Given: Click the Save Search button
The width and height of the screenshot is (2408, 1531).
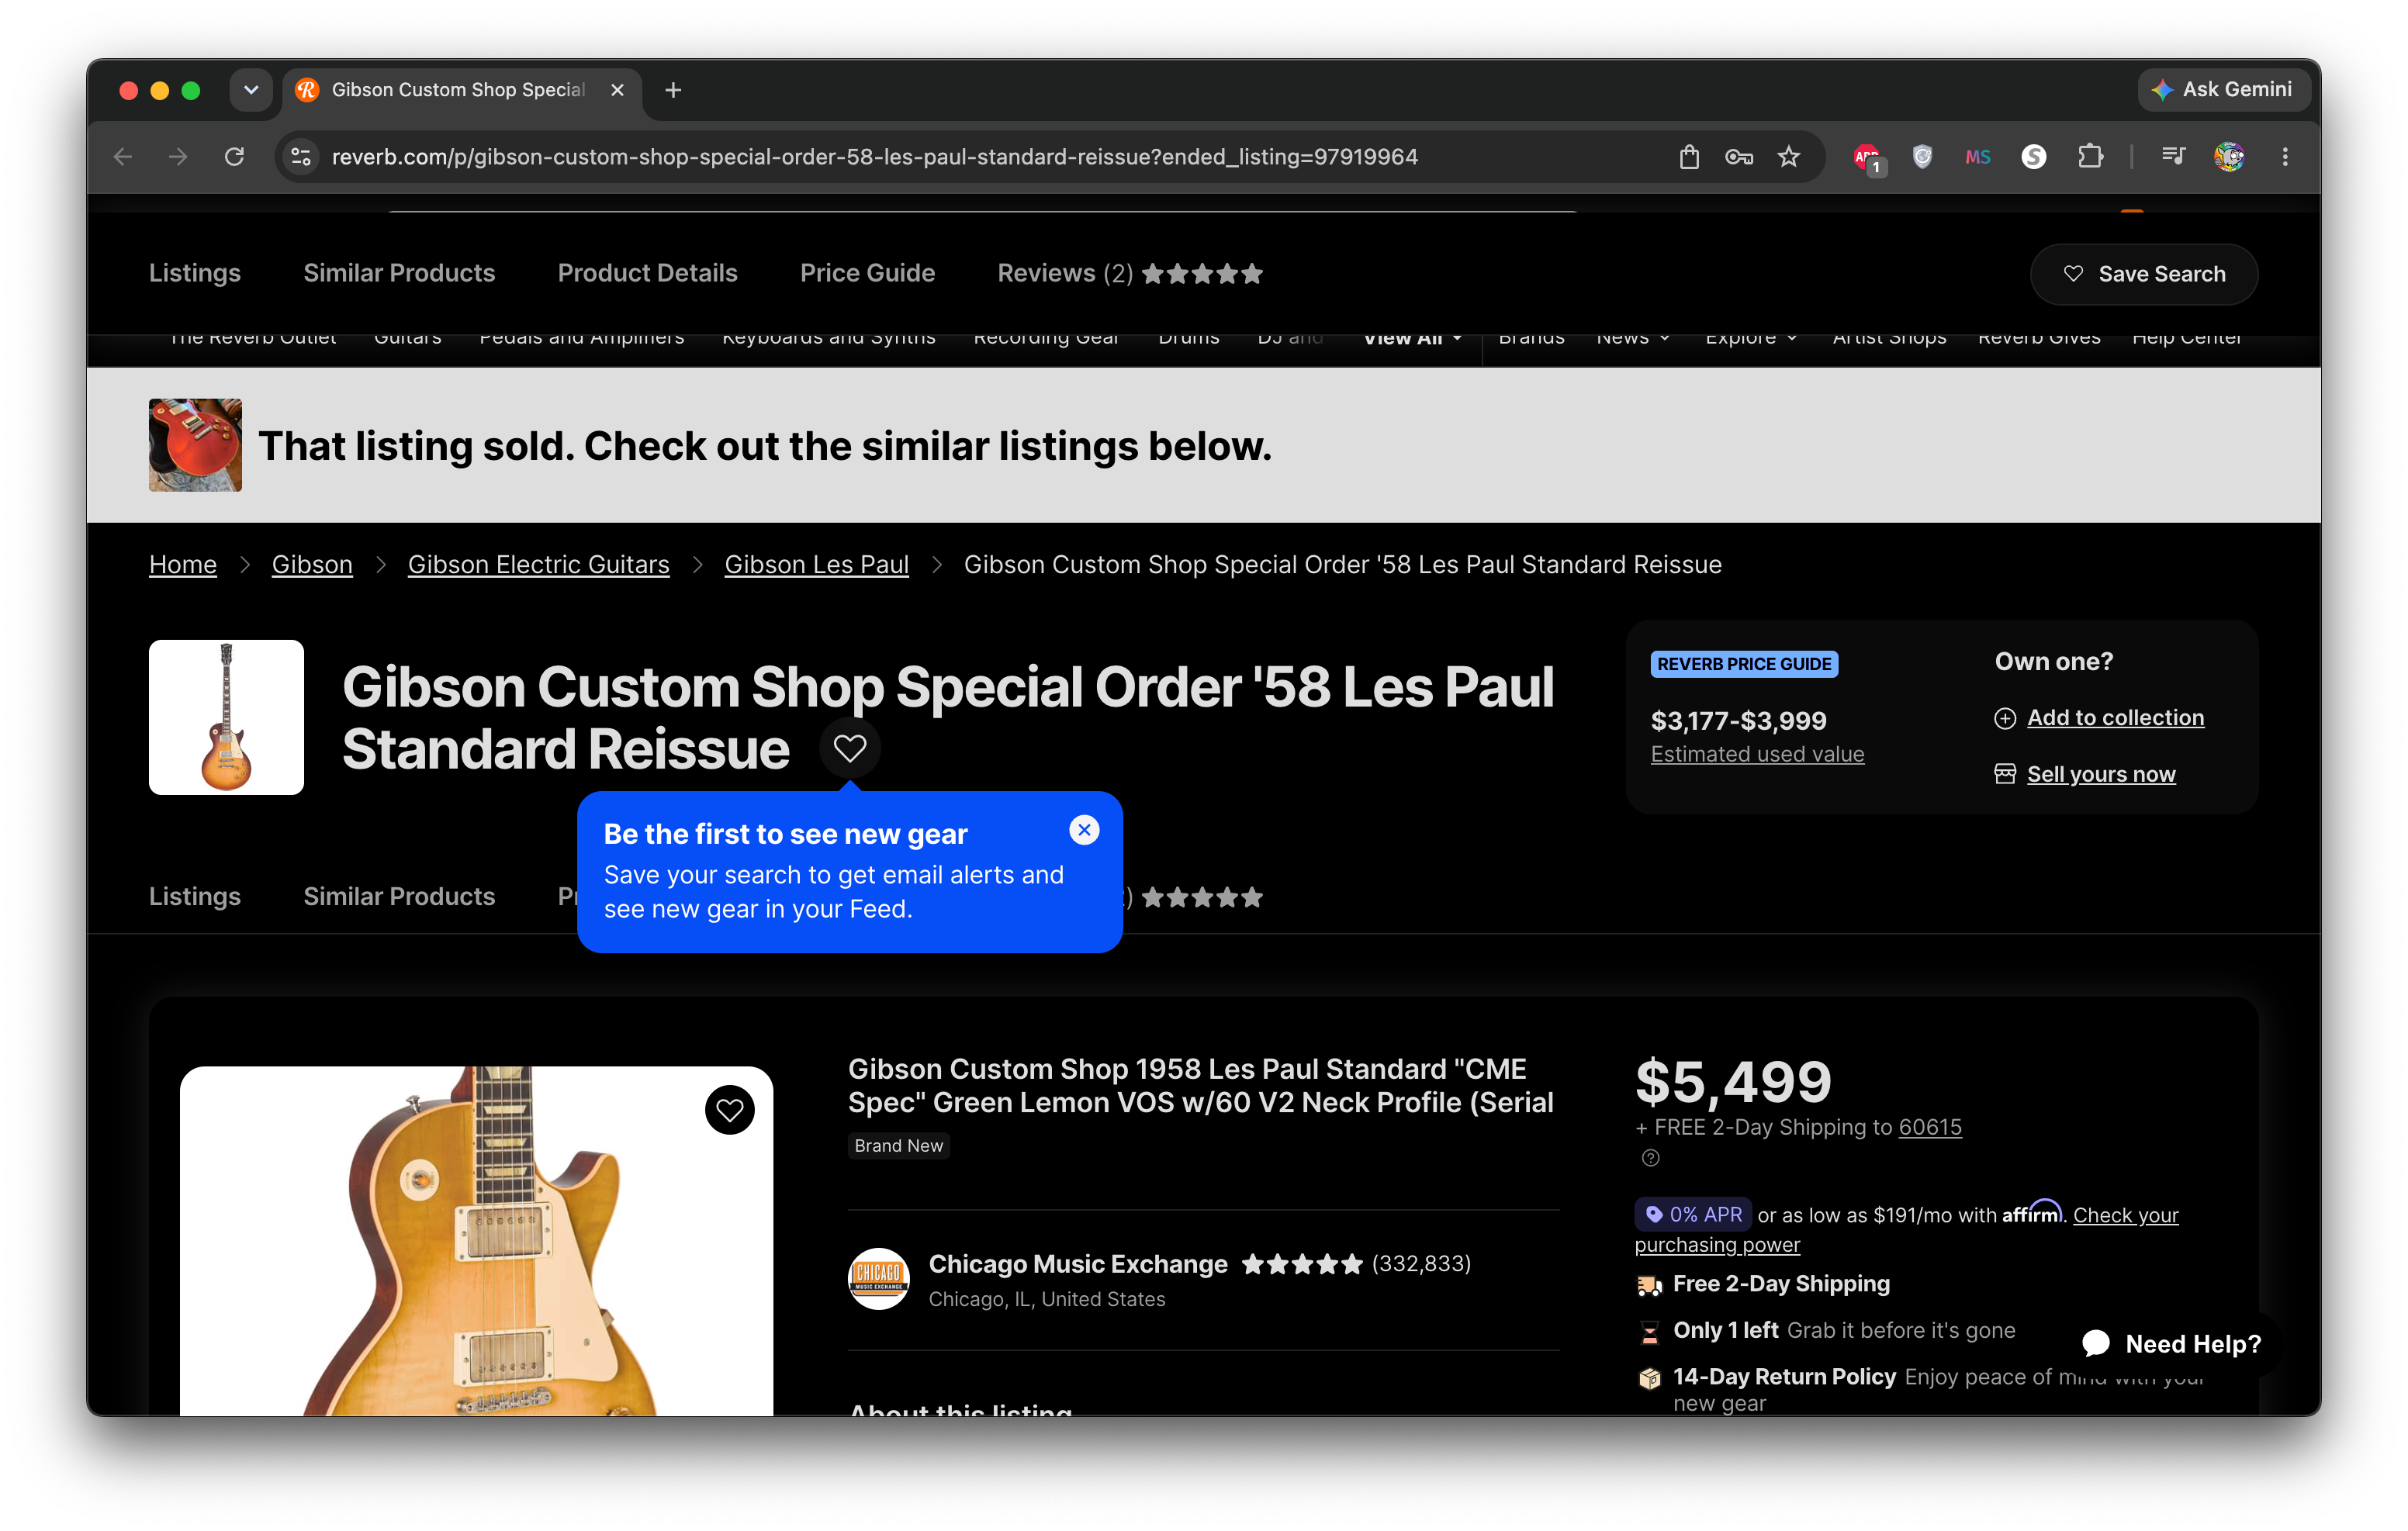Looking at the screenshot, I should (2143, 274).
